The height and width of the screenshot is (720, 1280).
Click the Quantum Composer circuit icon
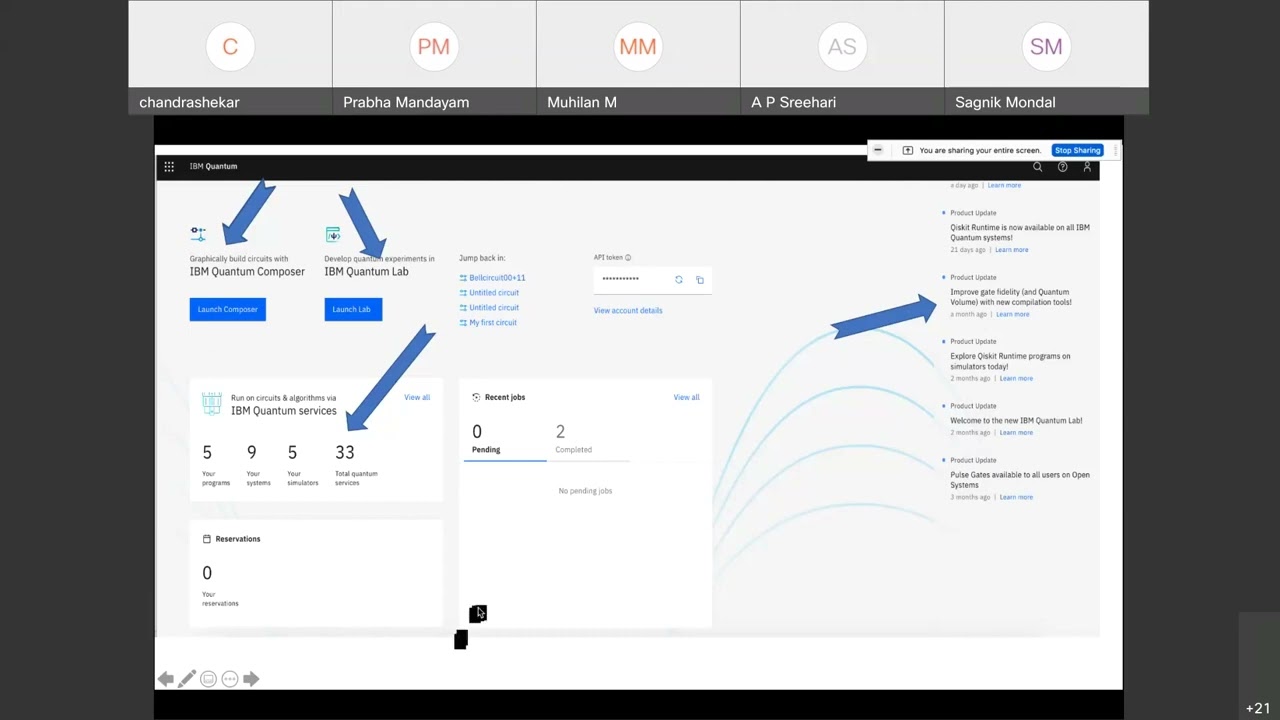pyautogui.click(x=198, y=234)
